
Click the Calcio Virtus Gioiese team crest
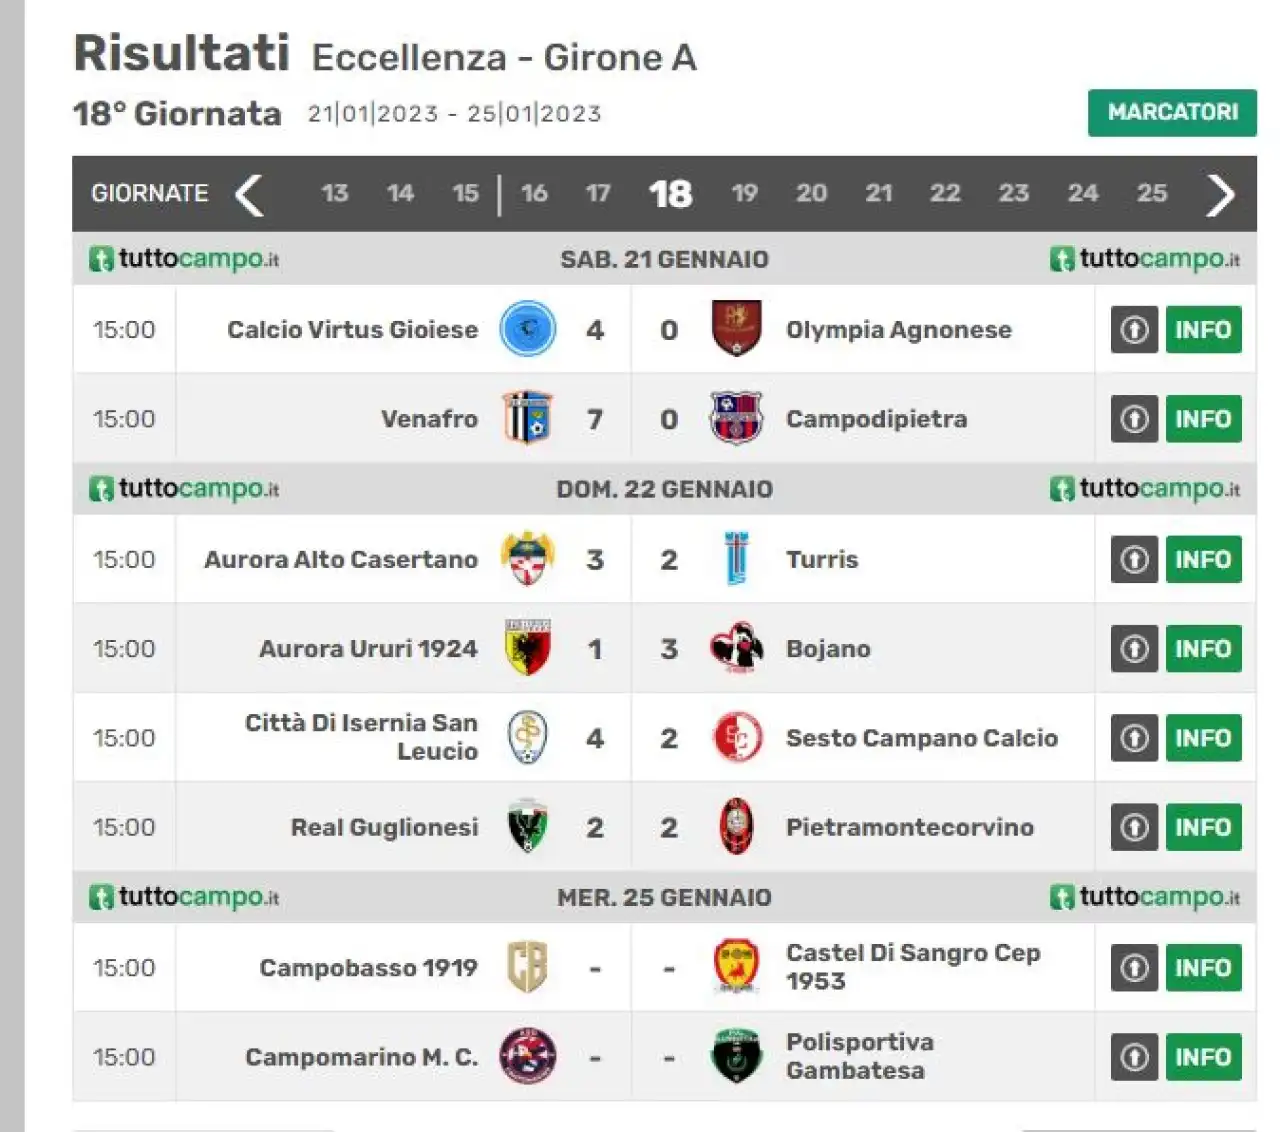(527, 329)
